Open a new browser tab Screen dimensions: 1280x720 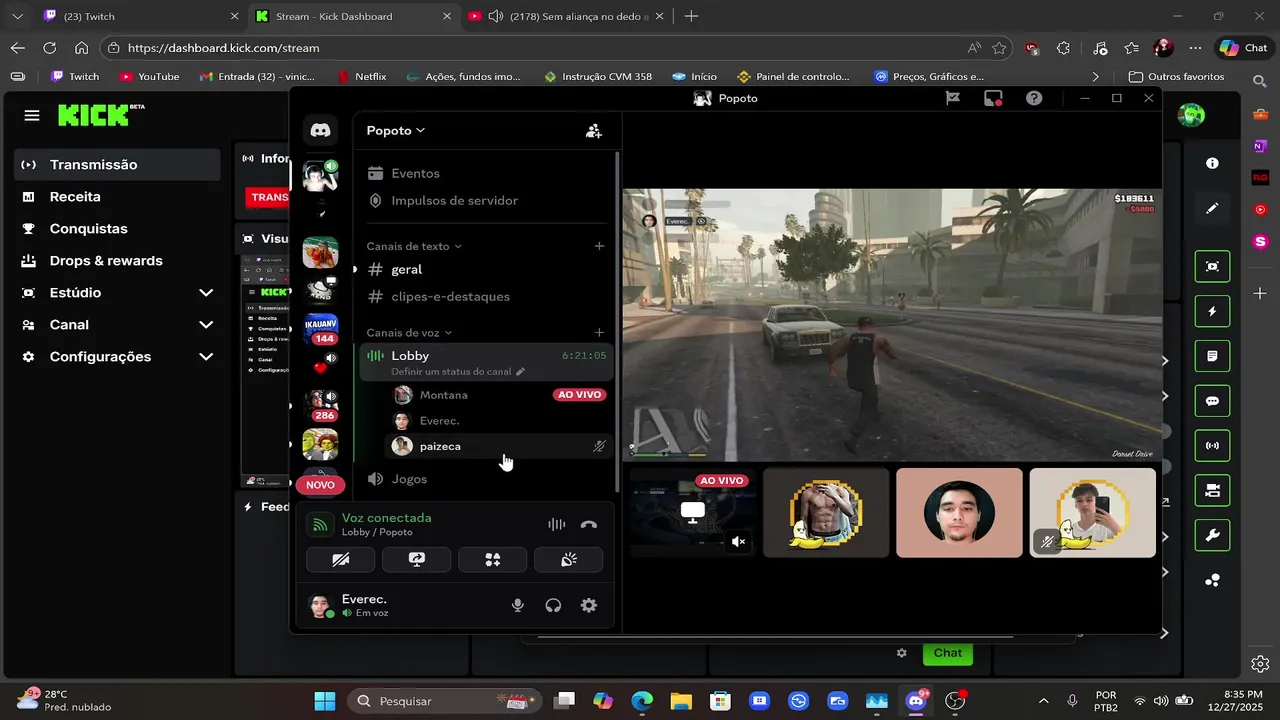(691, 16)
